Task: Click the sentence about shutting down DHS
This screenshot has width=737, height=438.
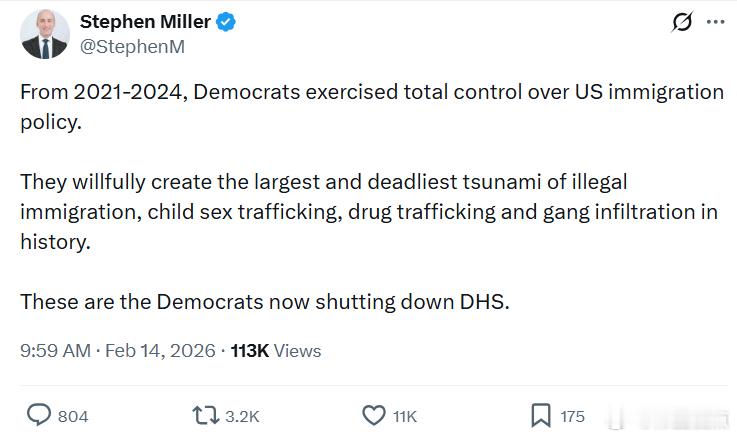Action: coord(265,302)
